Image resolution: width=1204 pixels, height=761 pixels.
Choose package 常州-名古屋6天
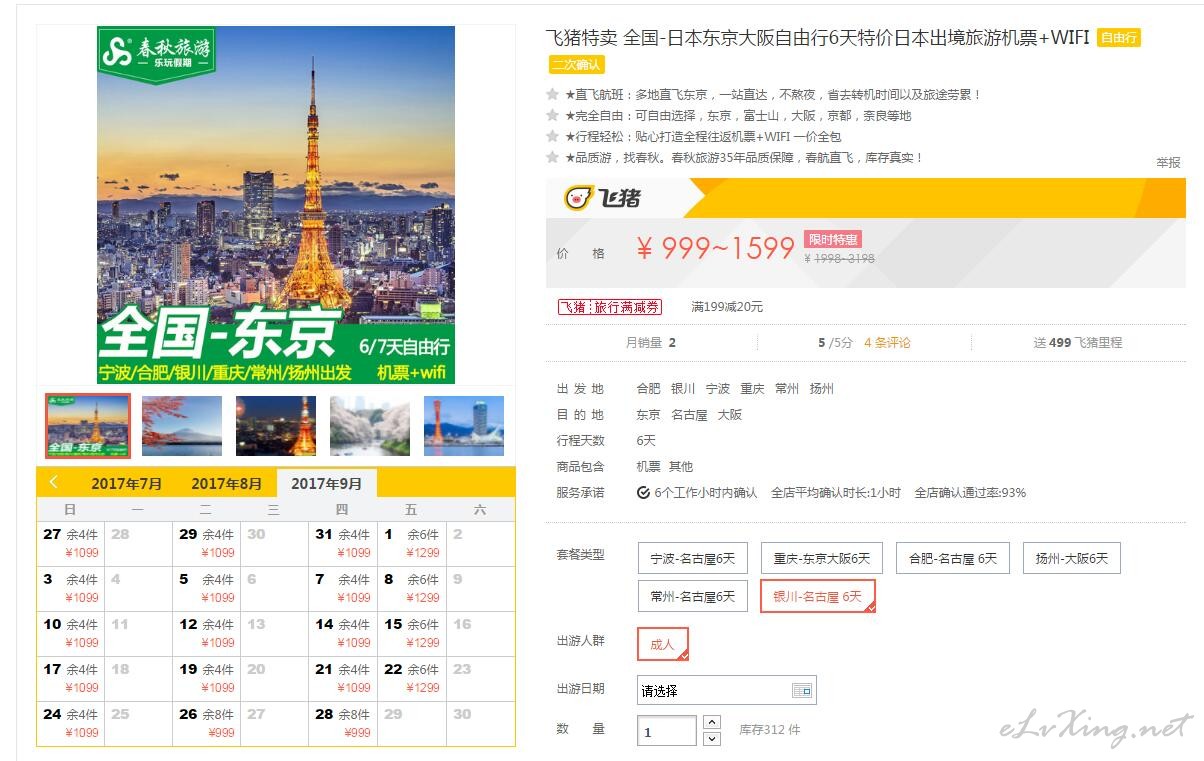(x=693, y=596)
